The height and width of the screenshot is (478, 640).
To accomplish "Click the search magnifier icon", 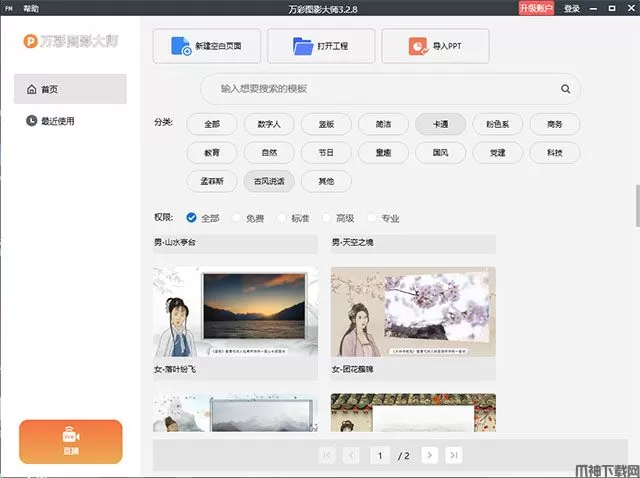I will [565, 89].
